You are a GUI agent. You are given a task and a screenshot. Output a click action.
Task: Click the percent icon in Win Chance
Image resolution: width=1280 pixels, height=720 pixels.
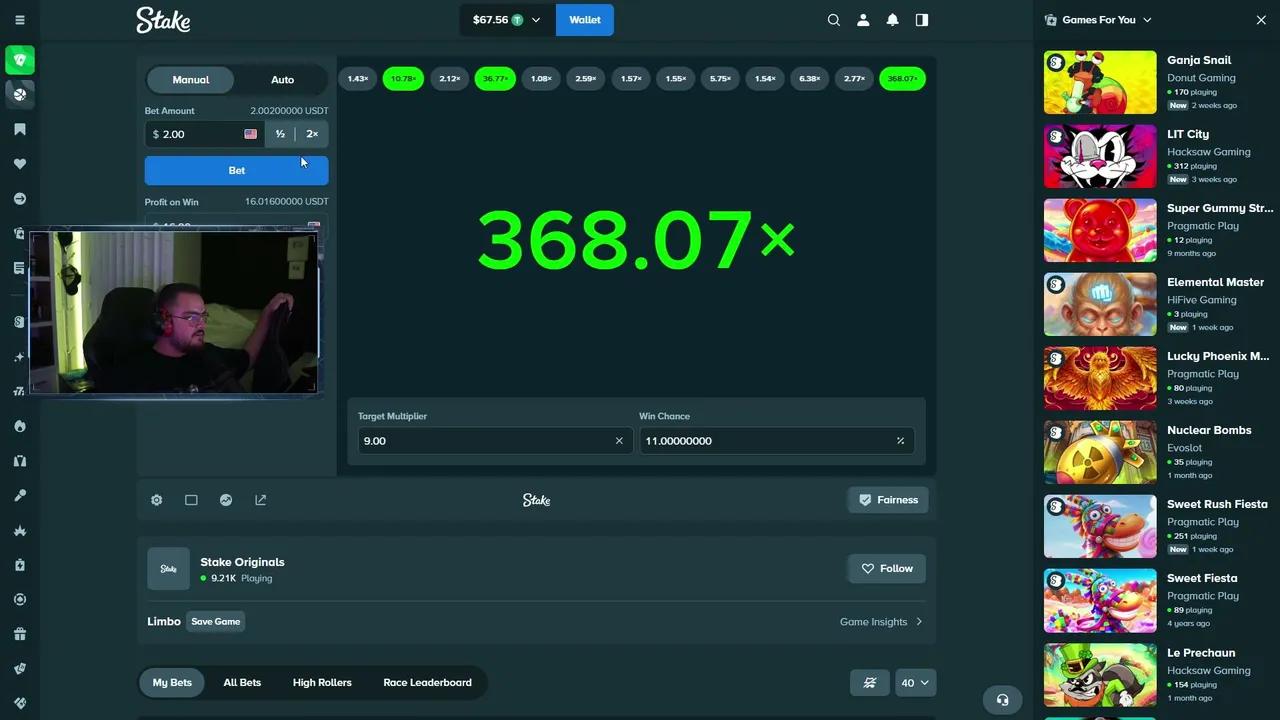coord(900,441)
